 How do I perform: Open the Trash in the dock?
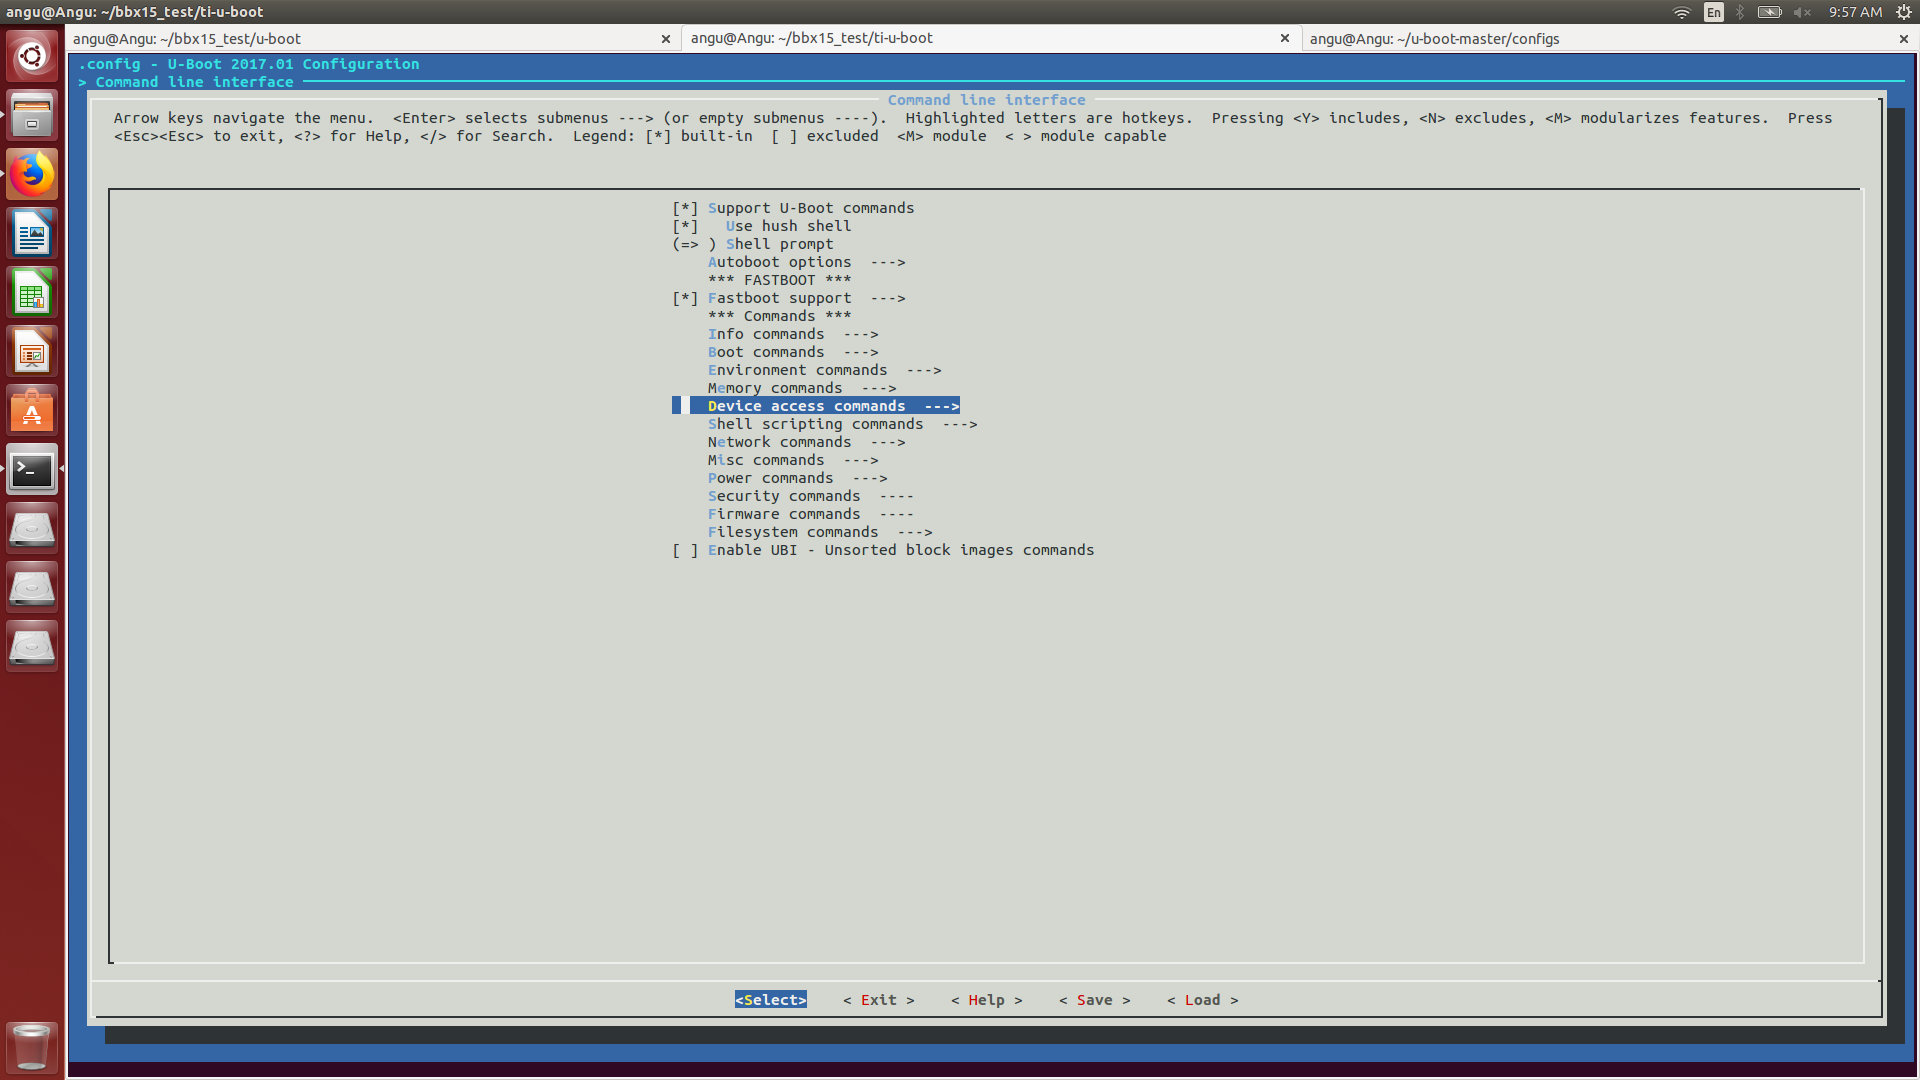(32, 1046)
